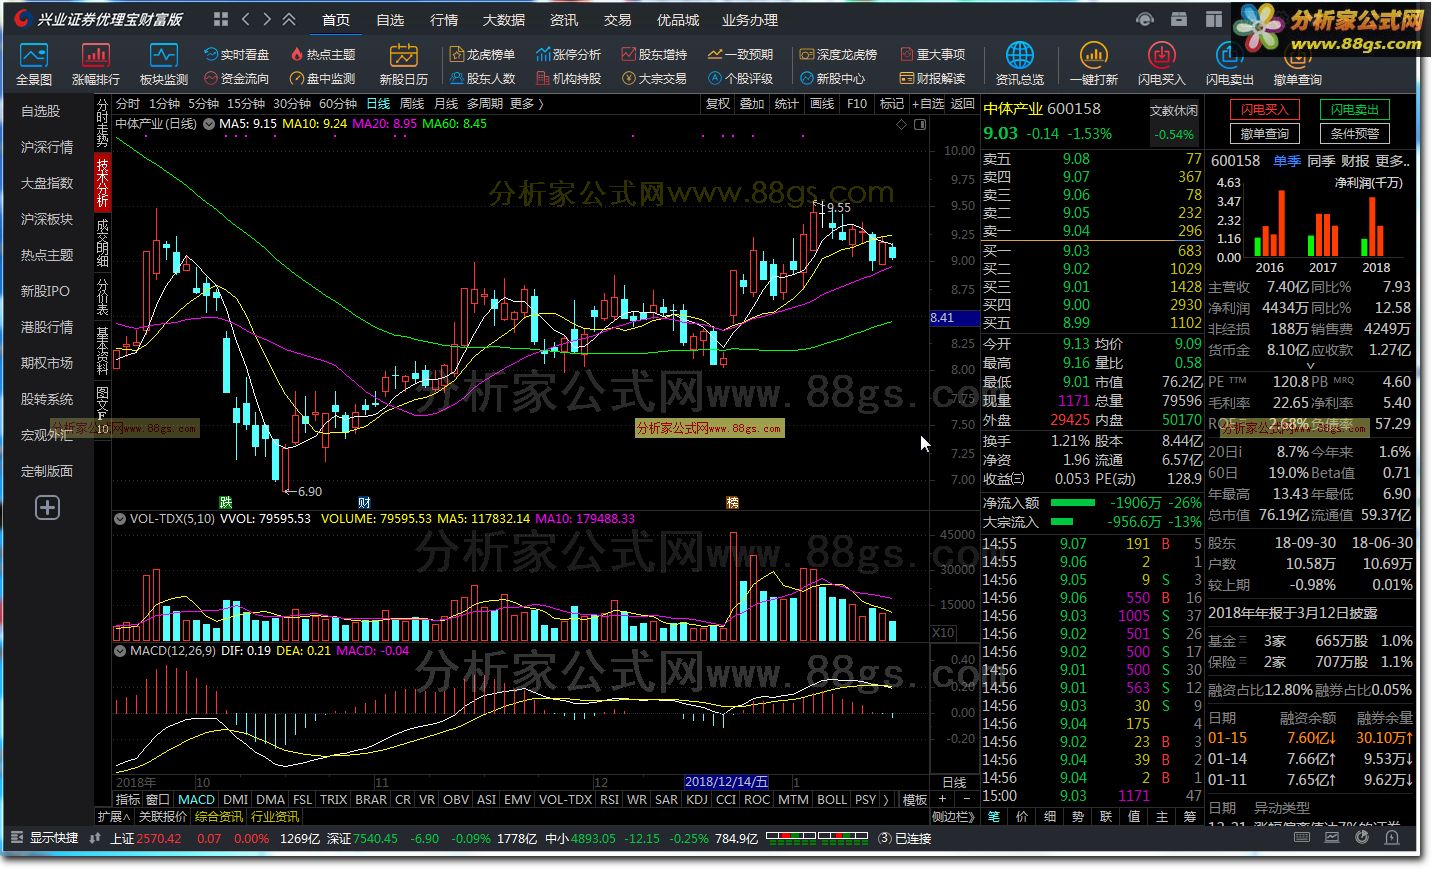Expand the MA indicator settings arrow
Image resolution: width=1433 pixels, height=869 pixels.
point(209,124)
